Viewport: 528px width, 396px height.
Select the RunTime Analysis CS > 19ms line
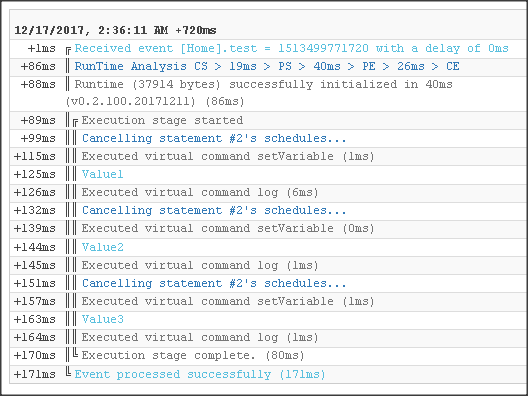[267, 66]
